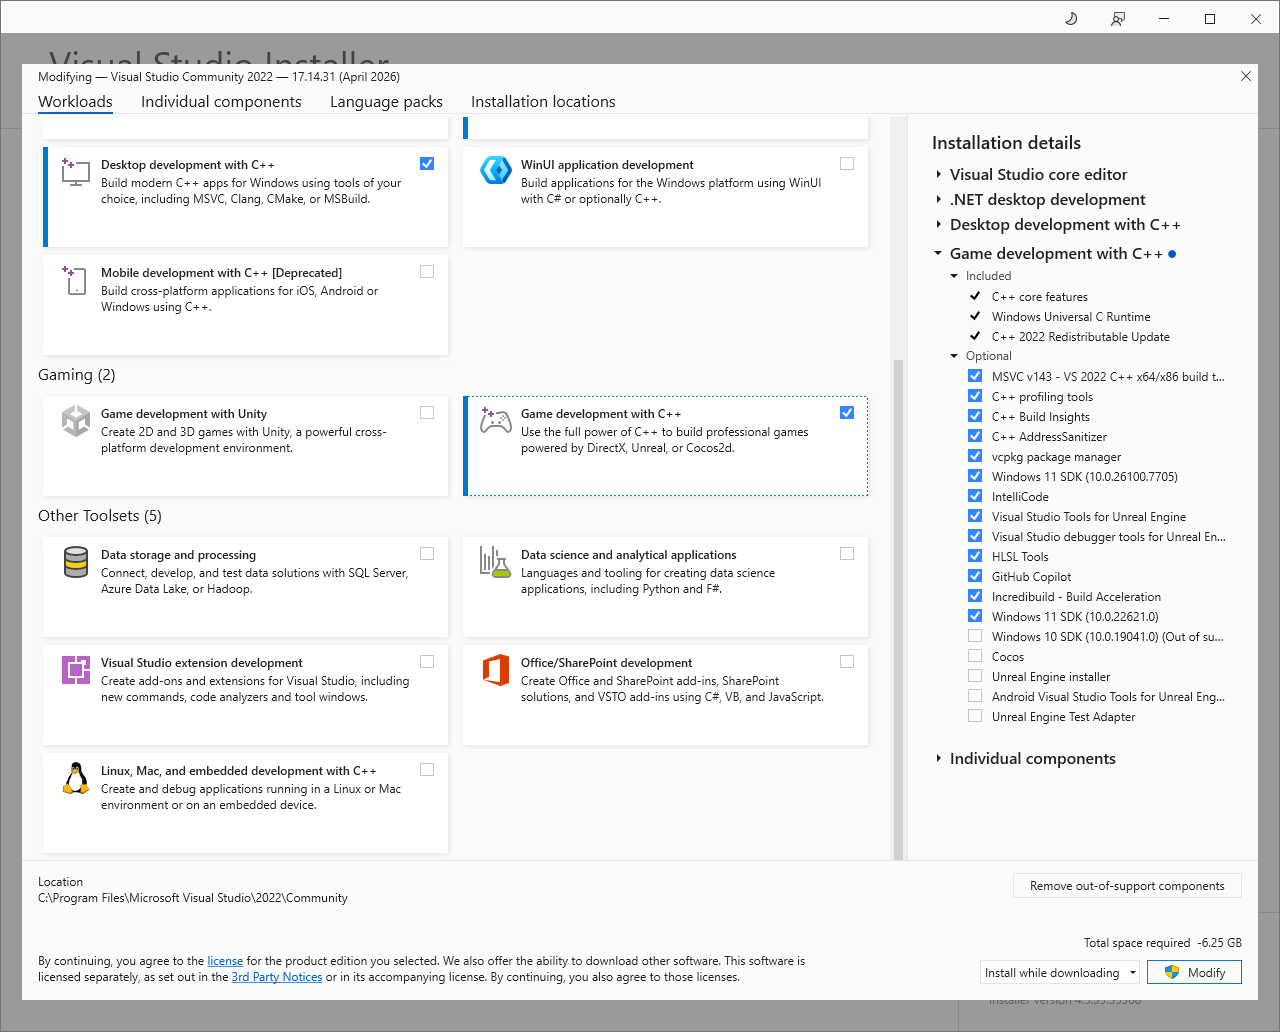The width and height of the screenshot is (1280, 1032).
Task: Click the C++ AddressSanitizer component label
Action: (1049, 437)
